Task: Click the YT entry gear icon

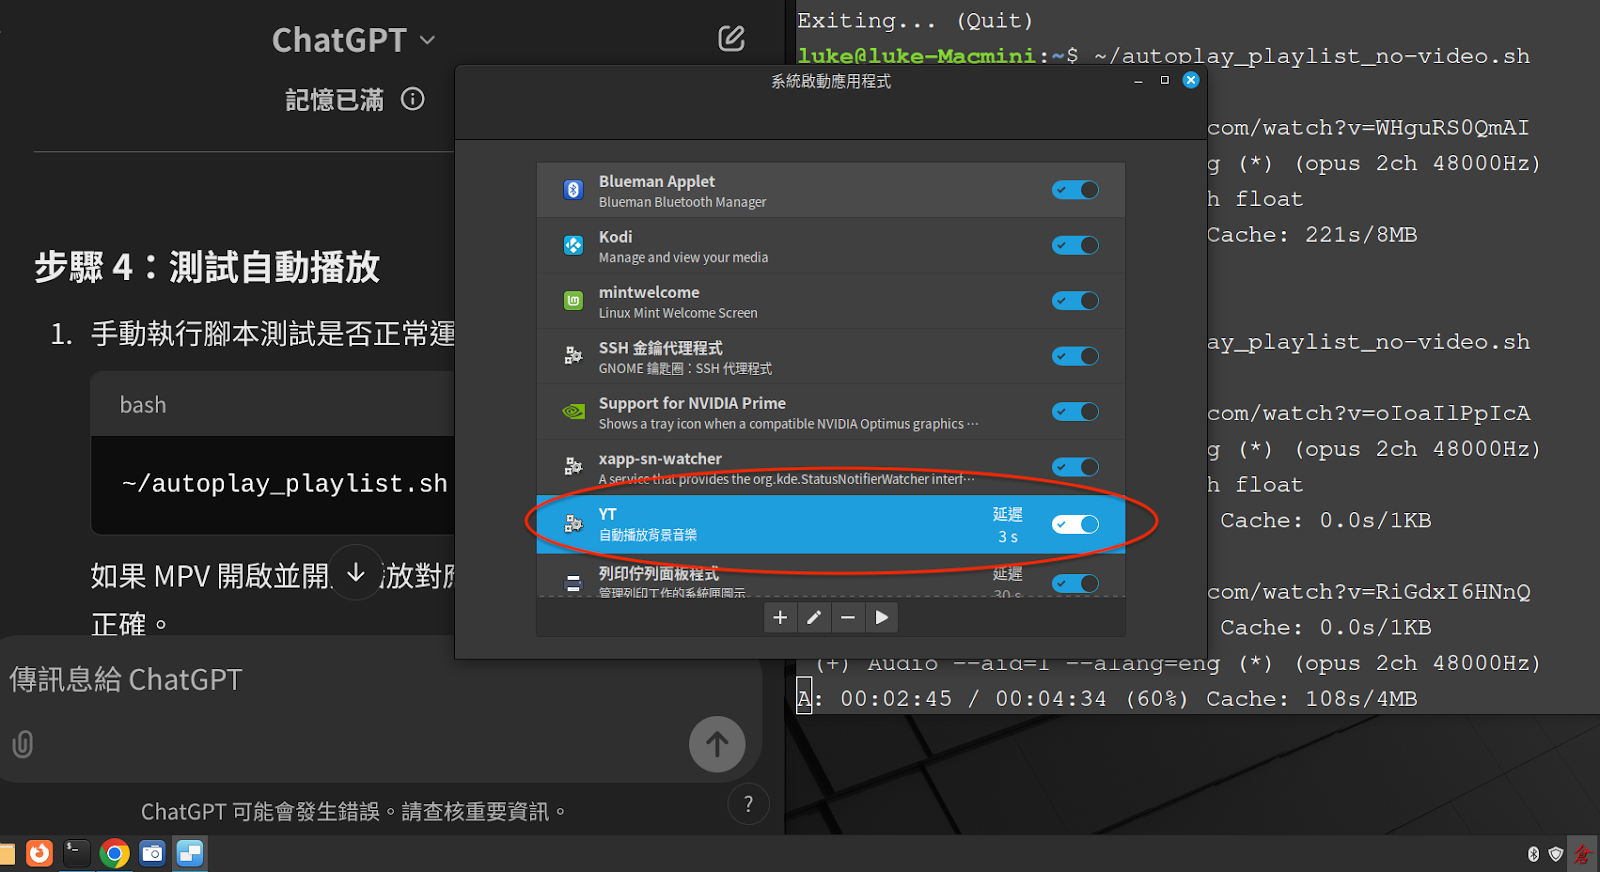Action: tap(573, 524)
